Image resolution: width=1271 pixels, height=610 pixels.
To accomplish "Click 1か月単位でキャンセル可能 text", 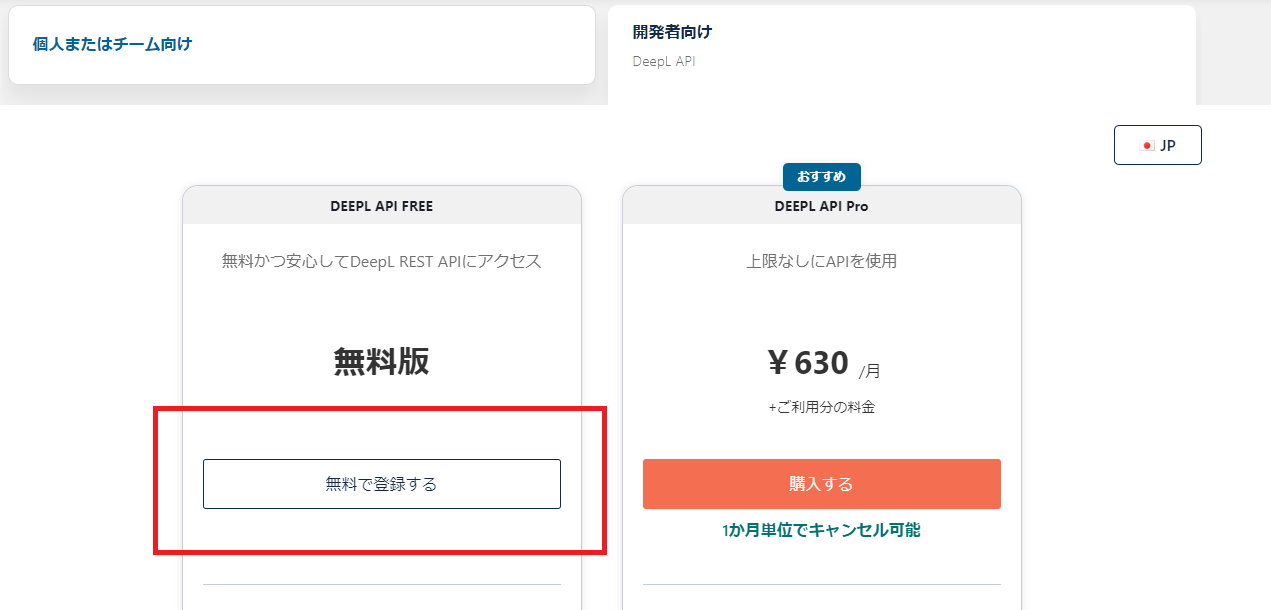I will (821, 530).
